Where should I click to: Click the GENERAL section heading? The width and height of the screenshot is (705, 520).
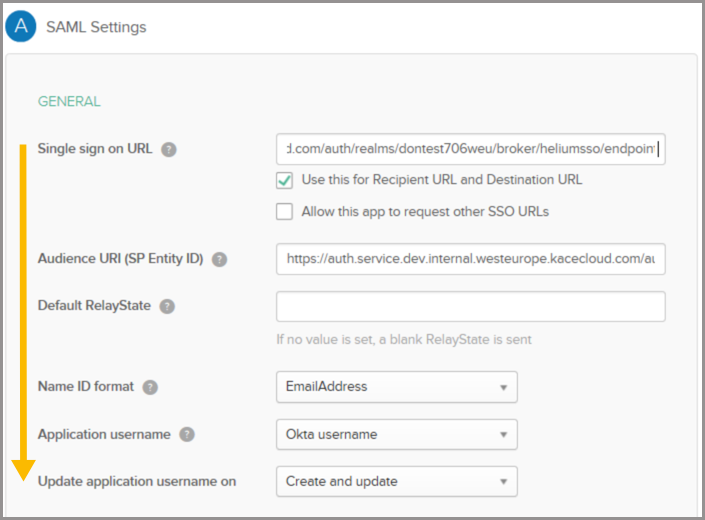click(69, 101)
